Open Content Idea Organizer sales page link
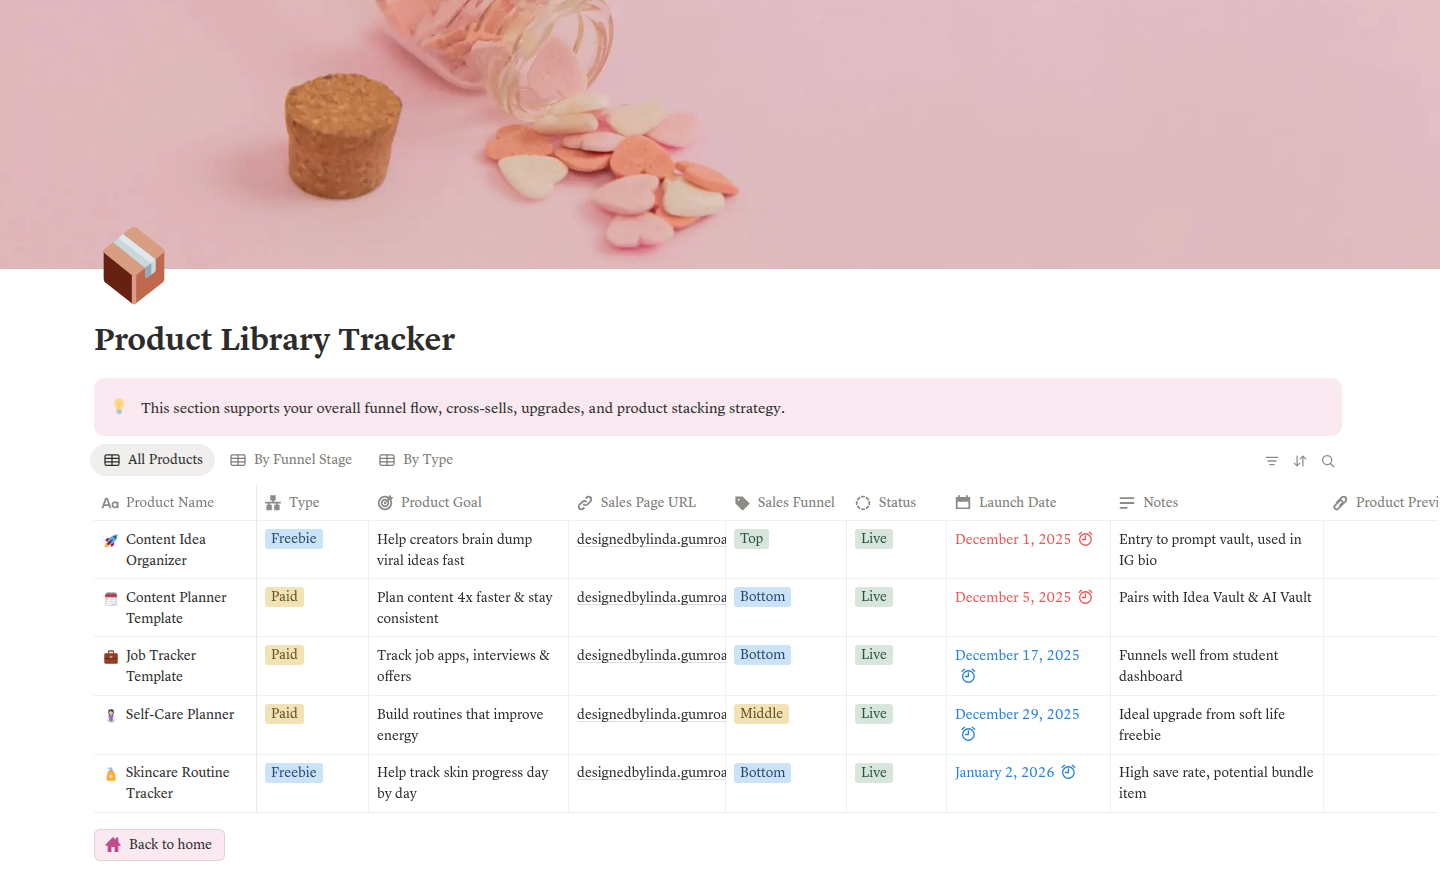Image resolution: width=1440 pixels, height=881 pixels. pyautogui.click(x=651, y=539)
